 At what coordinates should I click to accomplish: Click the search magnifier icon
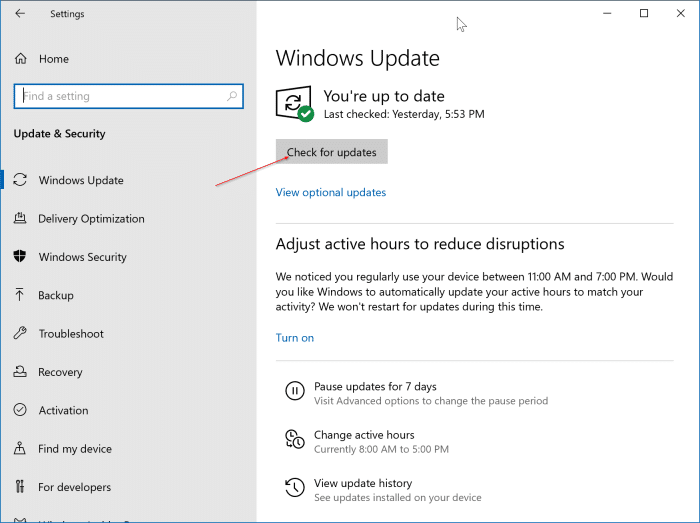pyautogui.click(x=232, y=96)
